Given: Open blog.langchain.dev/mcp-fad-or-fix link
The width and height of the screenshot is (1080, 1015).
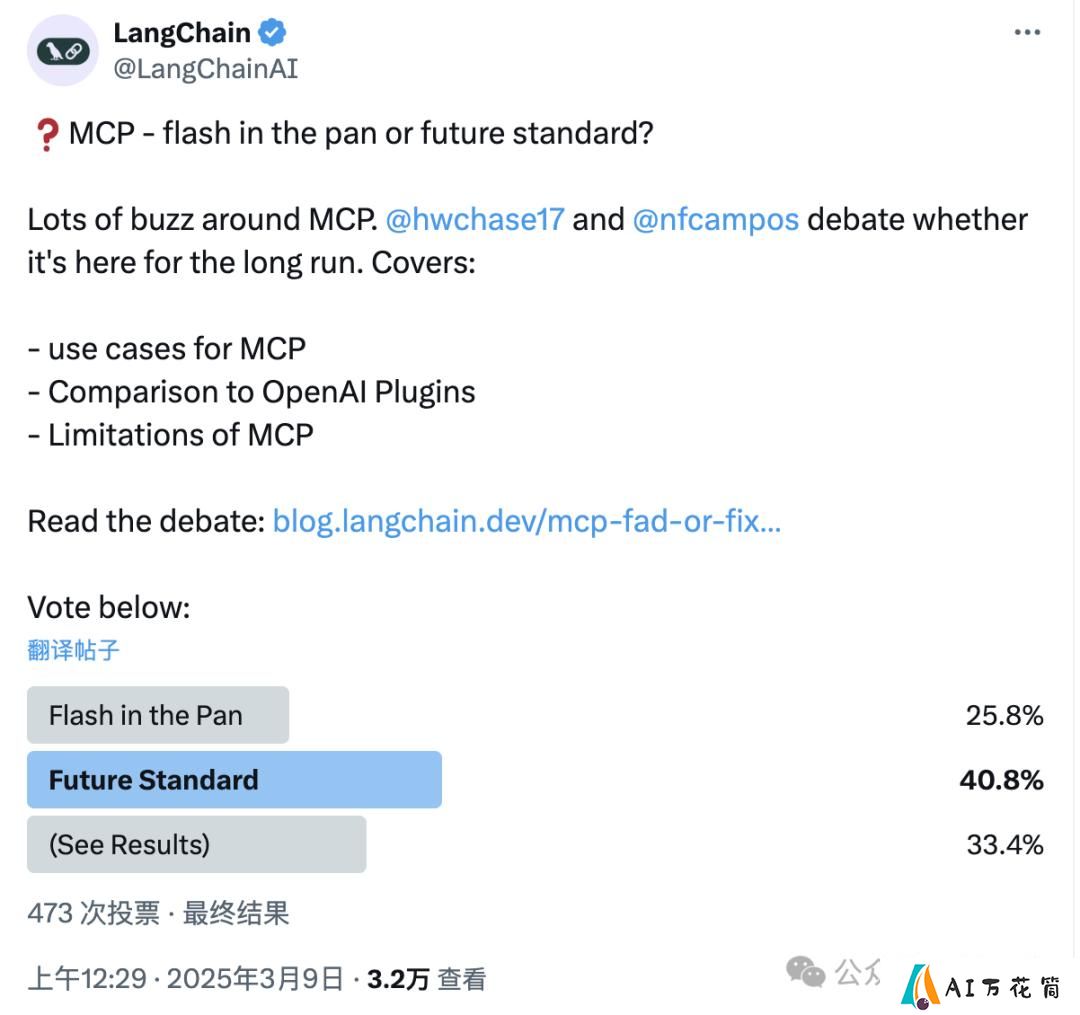Looking at the screenshot, I should pyautogui.click(x=527, y=521).
